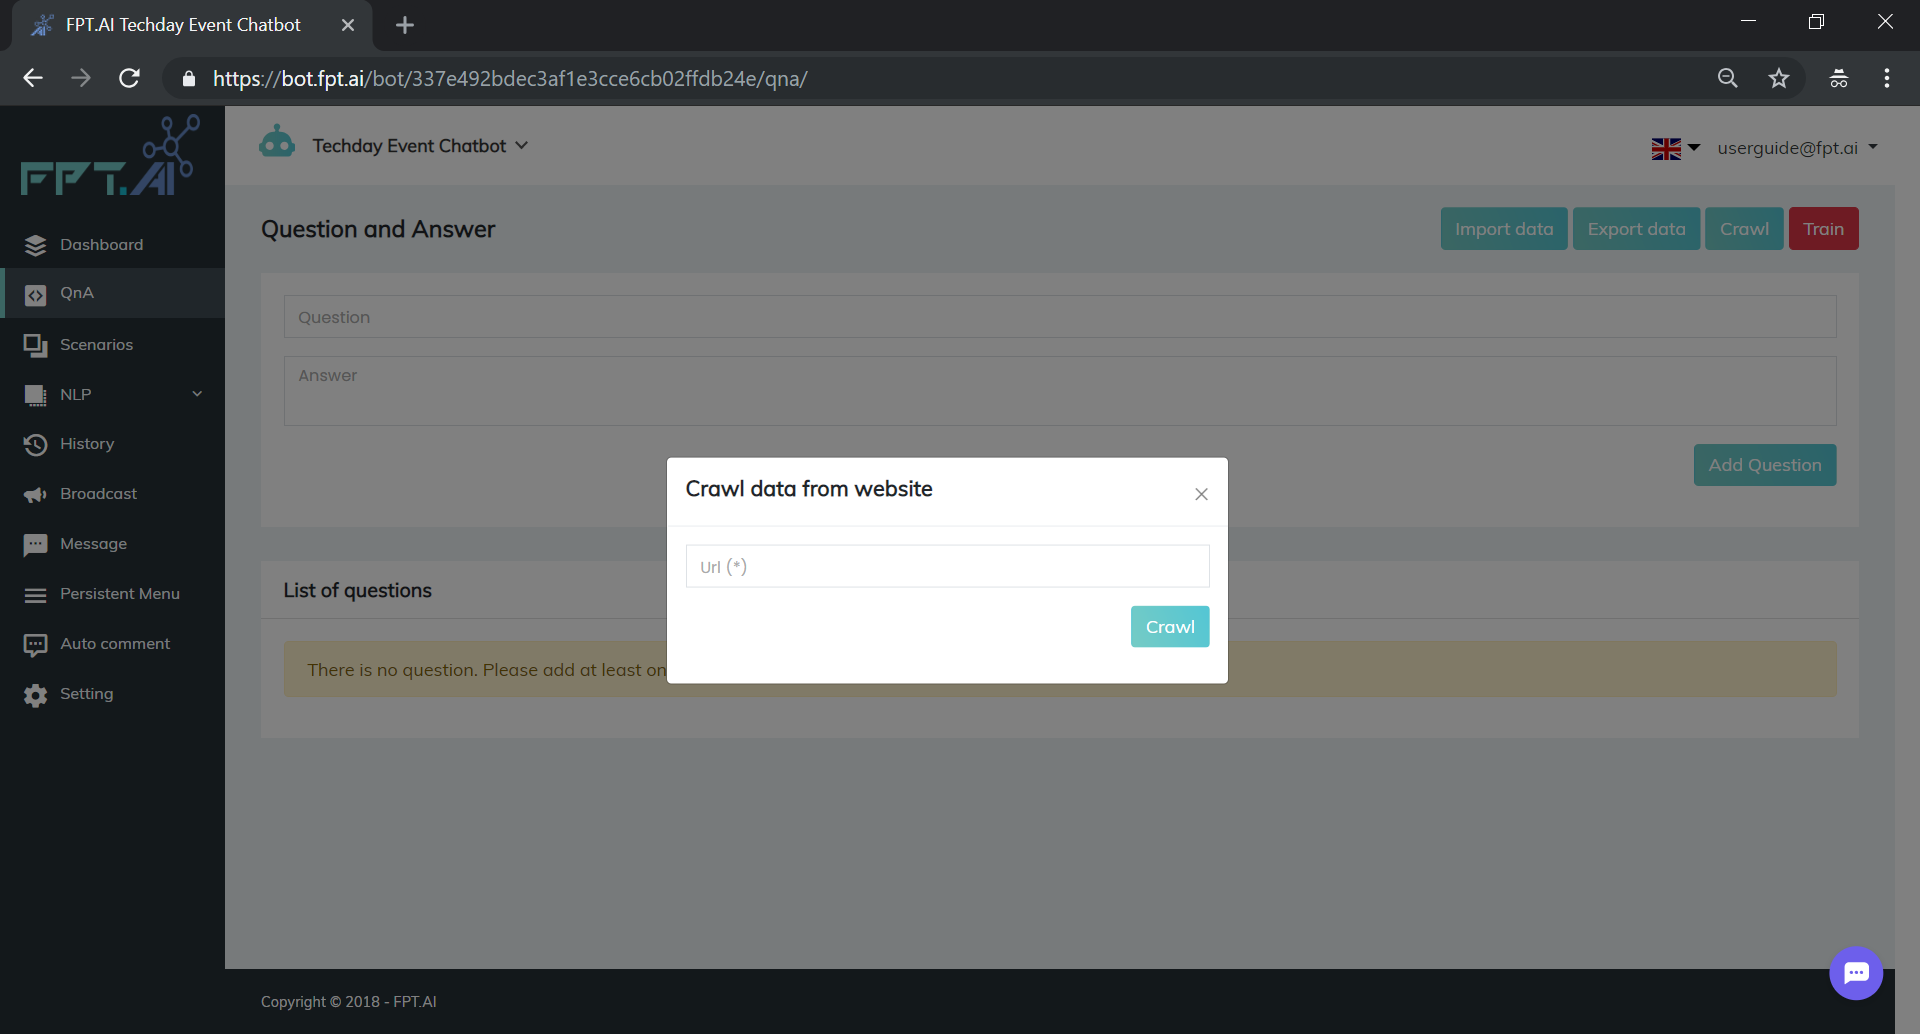Click the Crawl button inside the dialog

[x=1170, y=627]
